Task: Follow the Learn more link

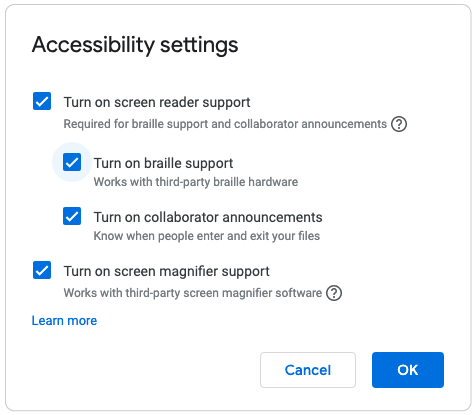Action: [x=64, y=321]
